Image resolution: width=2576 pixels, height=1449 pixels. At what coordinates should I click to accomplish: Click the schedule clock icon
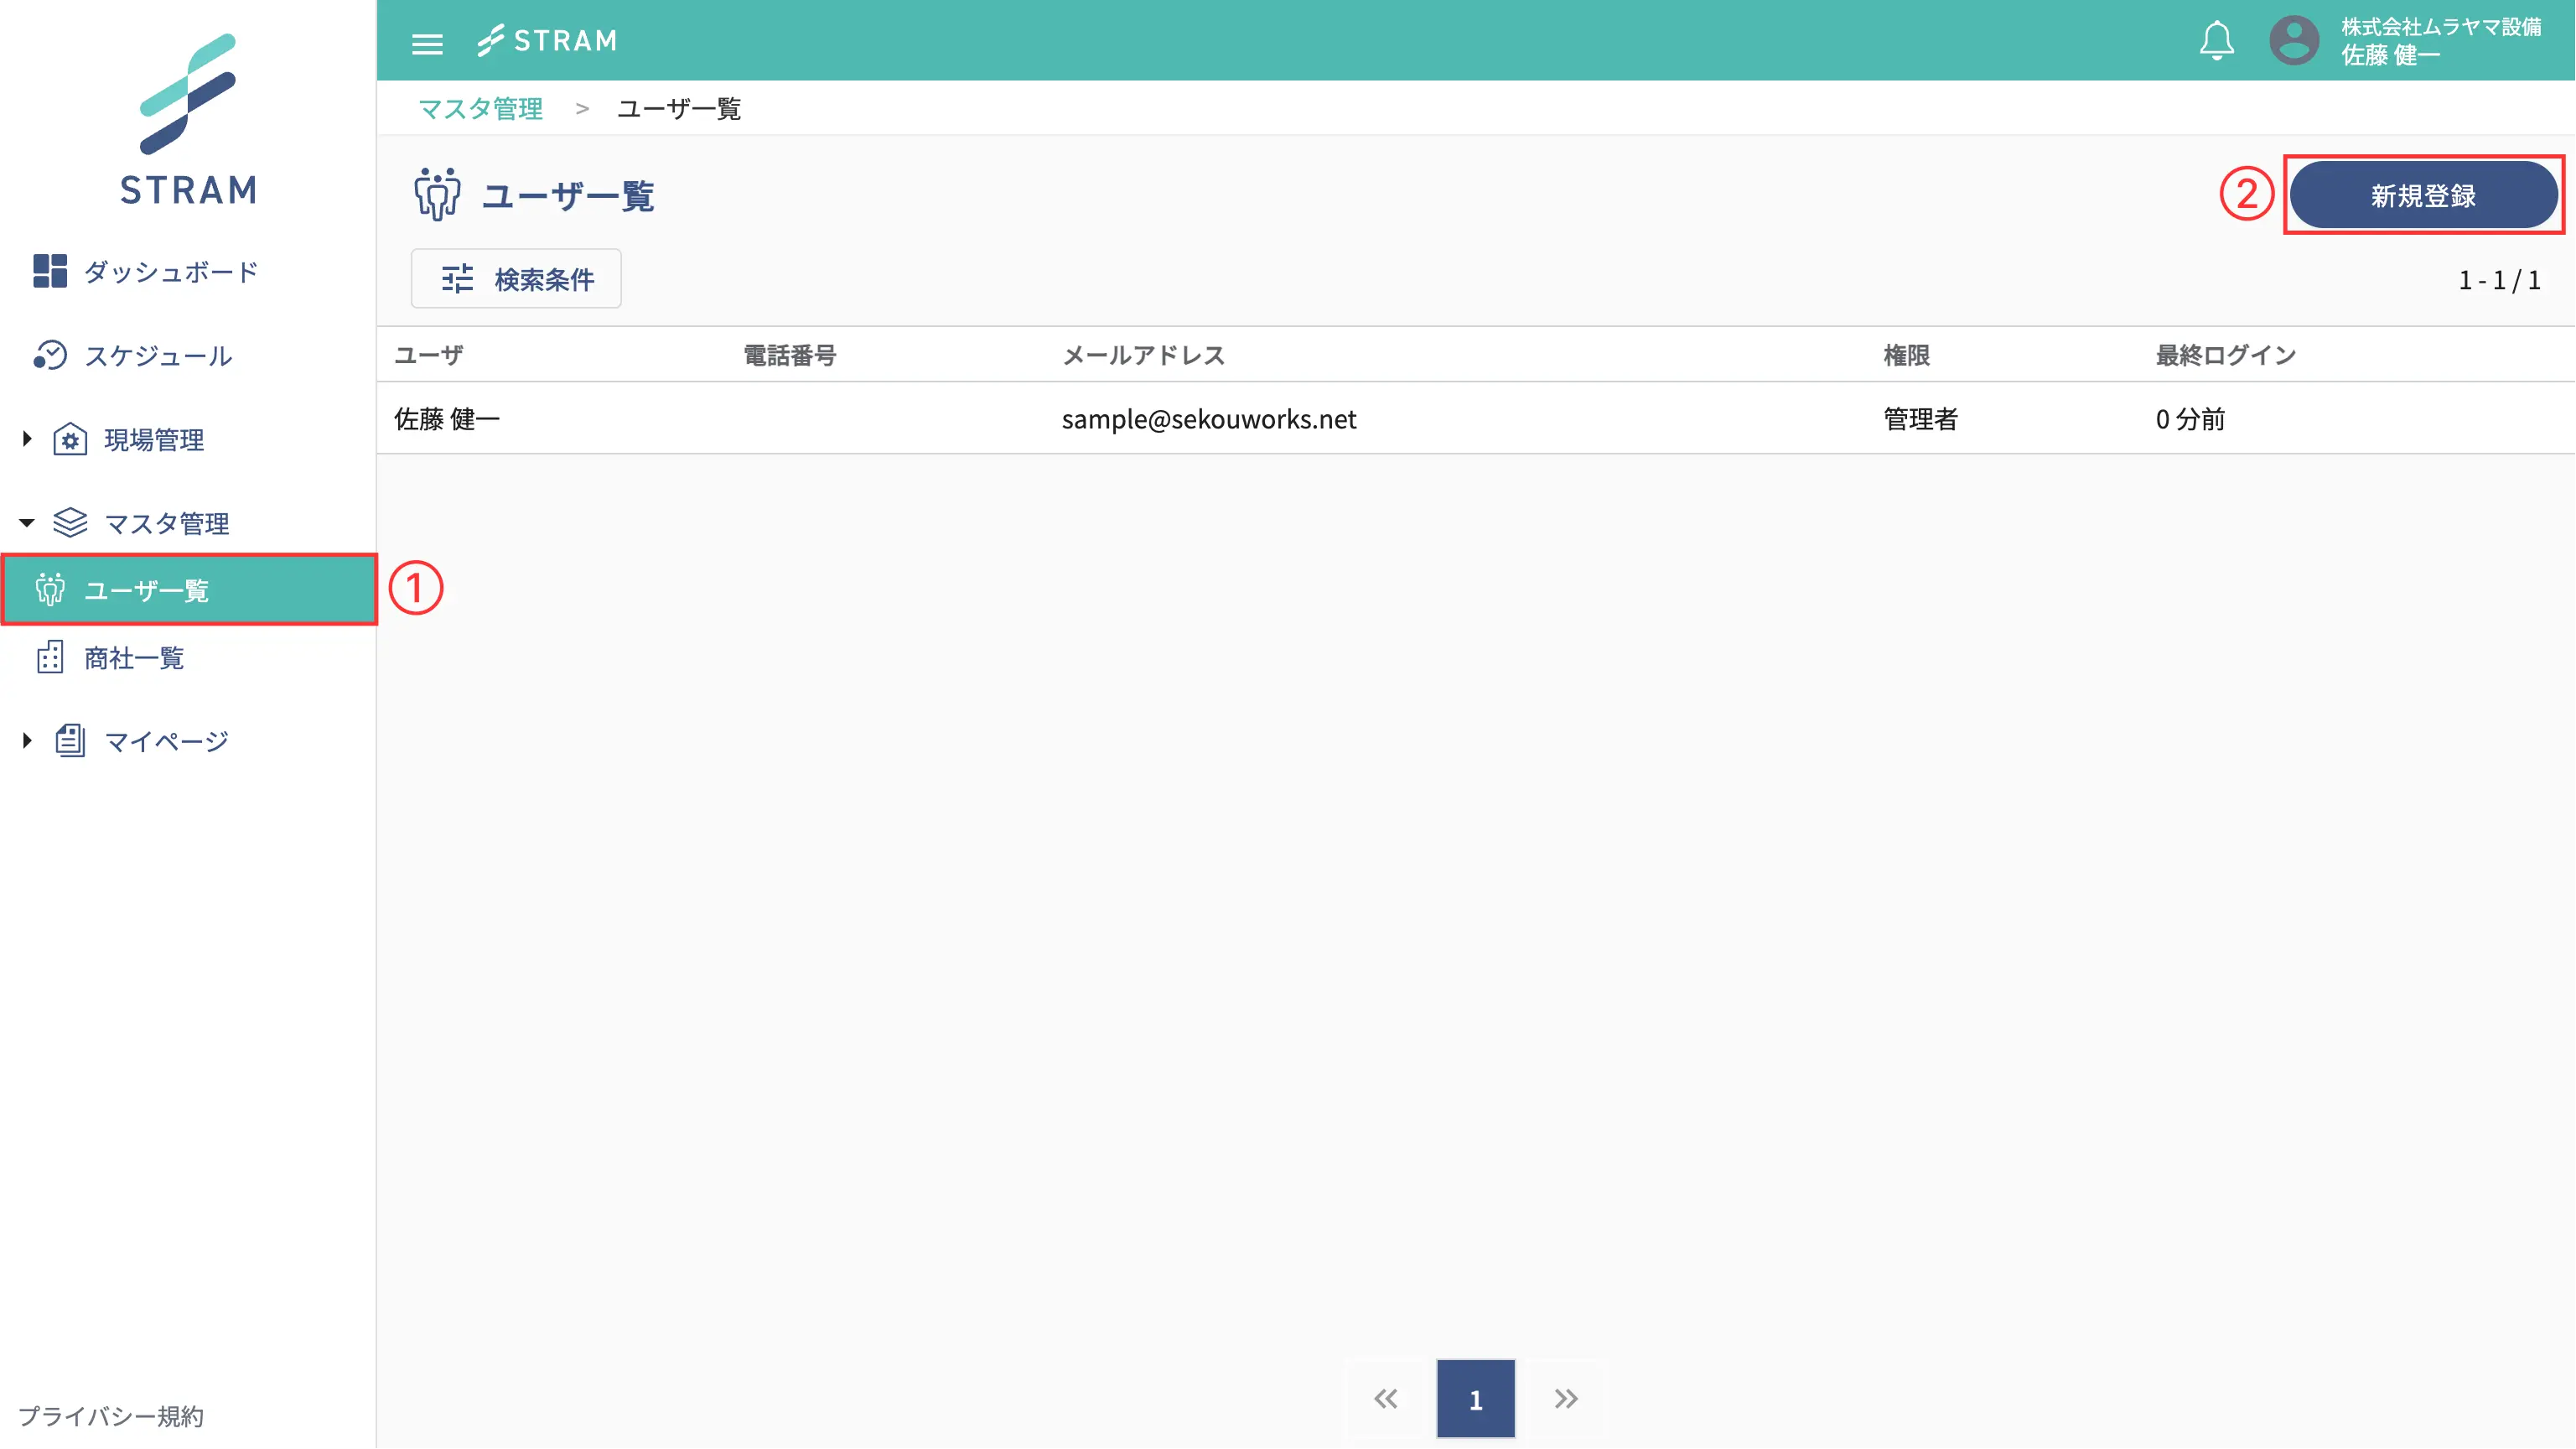click(49, 355)
